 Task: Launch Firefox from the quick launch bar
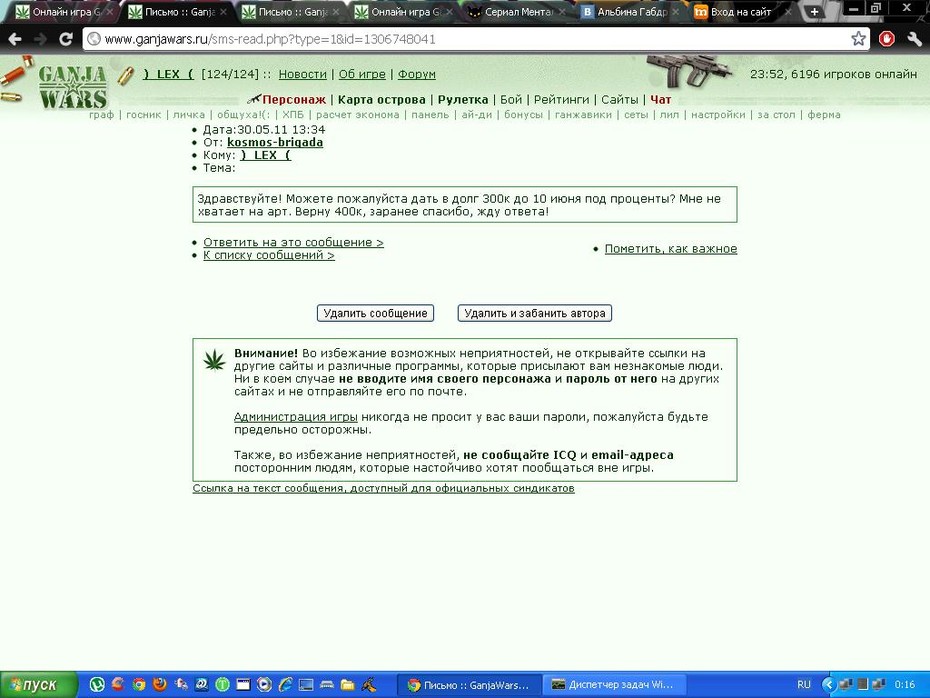(160, 685)
